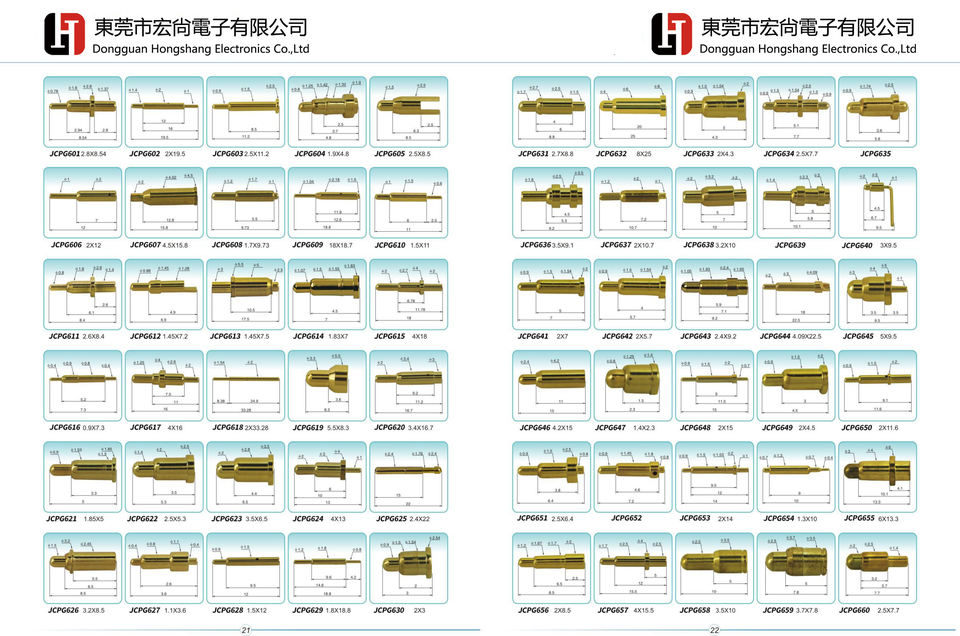Screen dimensions: 960x636
Task: View the JCPG615 pin image
Action: pos(408,294)
